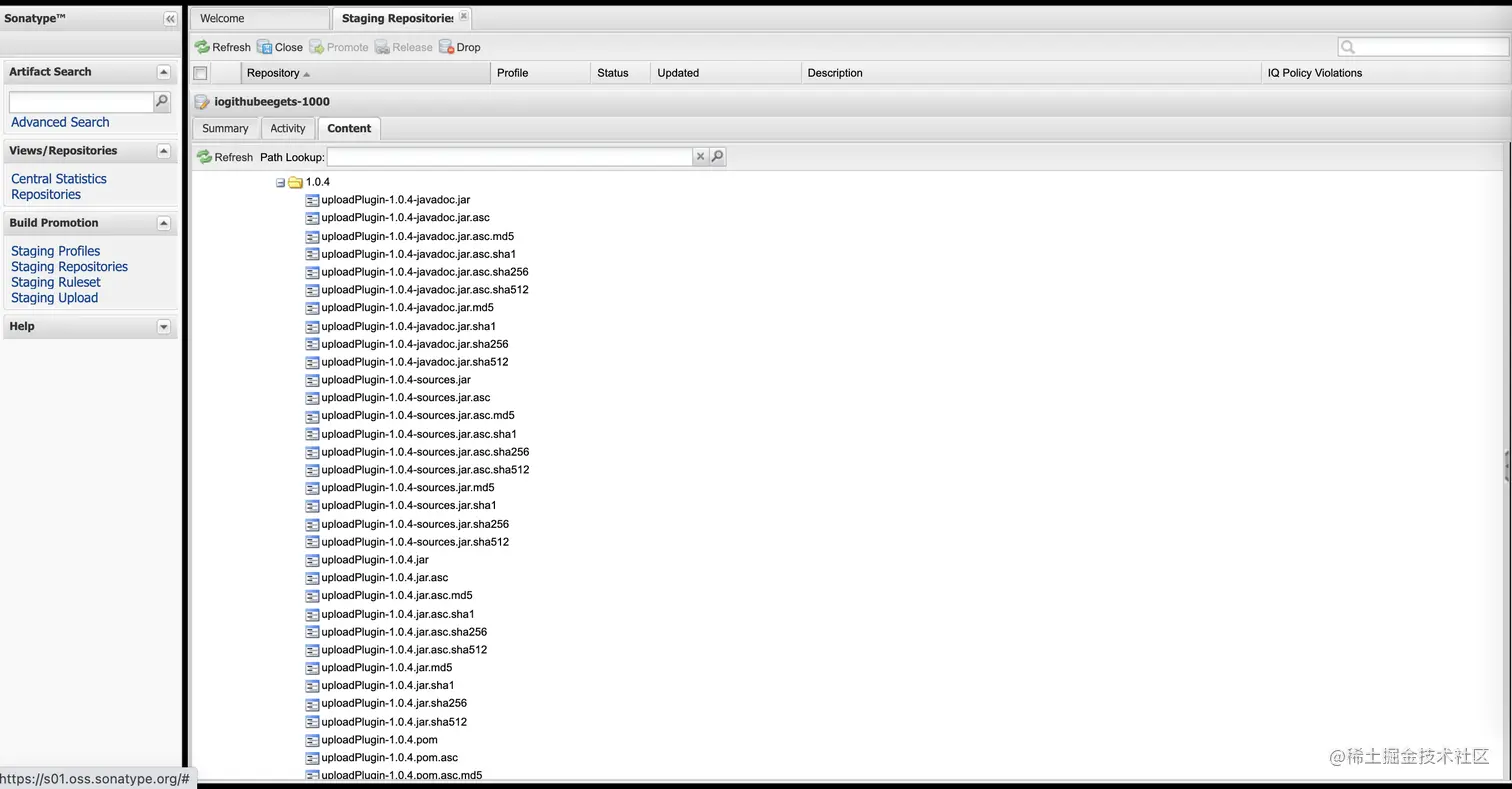Switch to the Welcome tab
This screenshot has width=1512, height=789.
pos(260,18)
